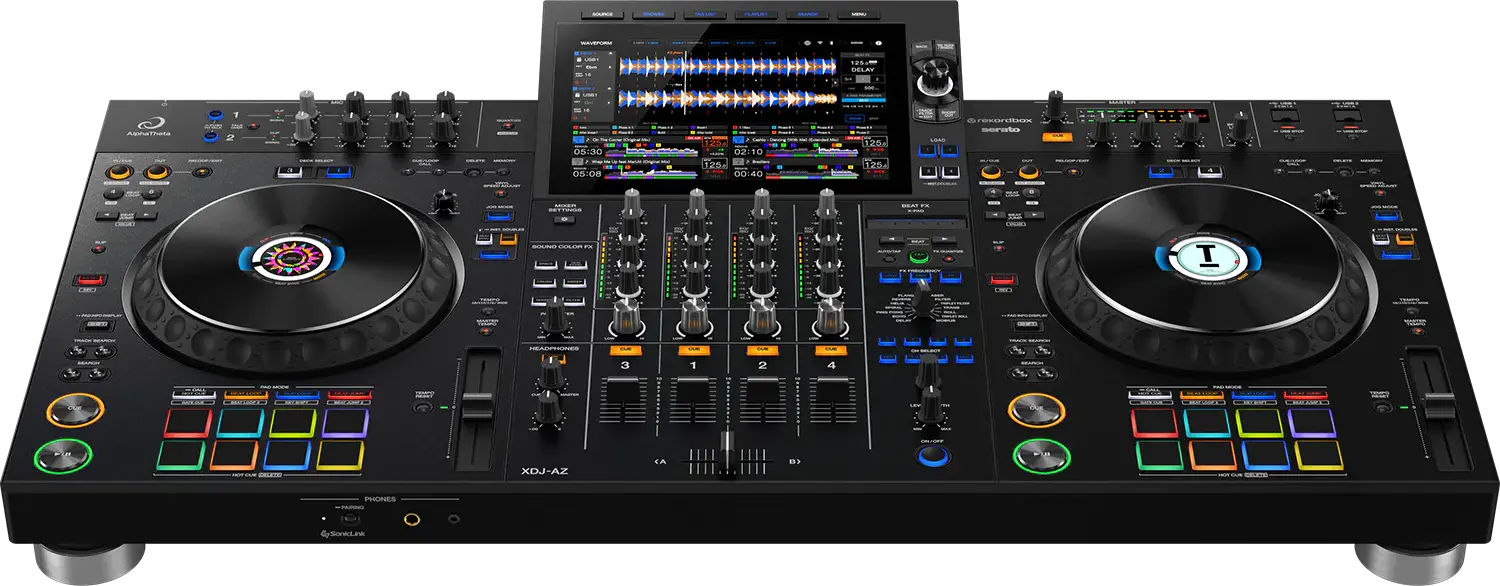This screenshot has height=586, width=1500.
Task: Push the rotary browse selector knob
Action: tap(937, 76)
